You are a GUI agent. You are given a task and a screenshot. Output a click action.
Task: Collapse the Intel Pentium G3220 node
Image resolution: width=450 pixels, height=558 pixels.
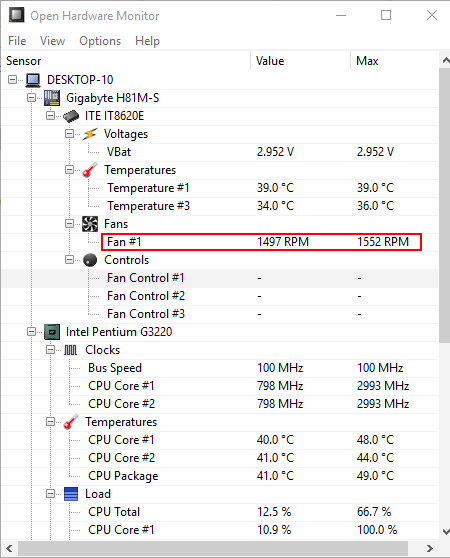[31, 332]
